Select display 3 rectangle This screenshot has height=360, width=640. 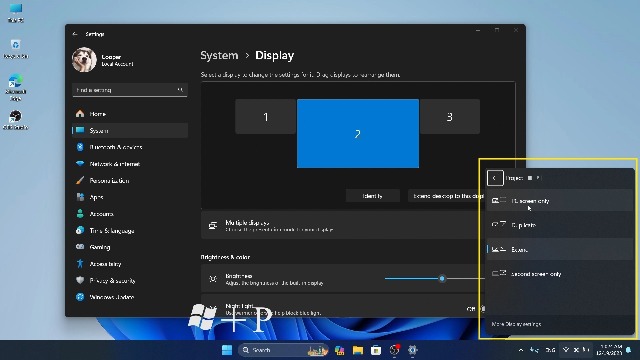450,117
